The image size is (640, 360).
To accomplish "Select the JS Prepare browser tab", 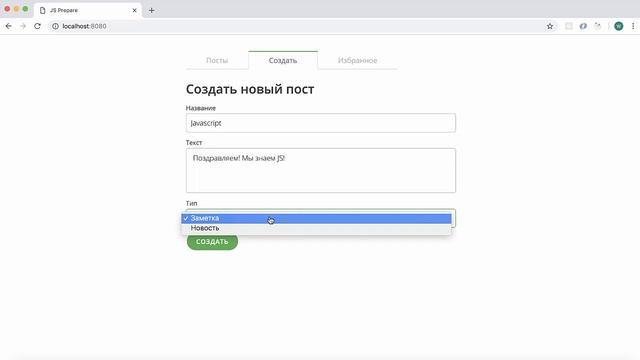I will 88,10.
